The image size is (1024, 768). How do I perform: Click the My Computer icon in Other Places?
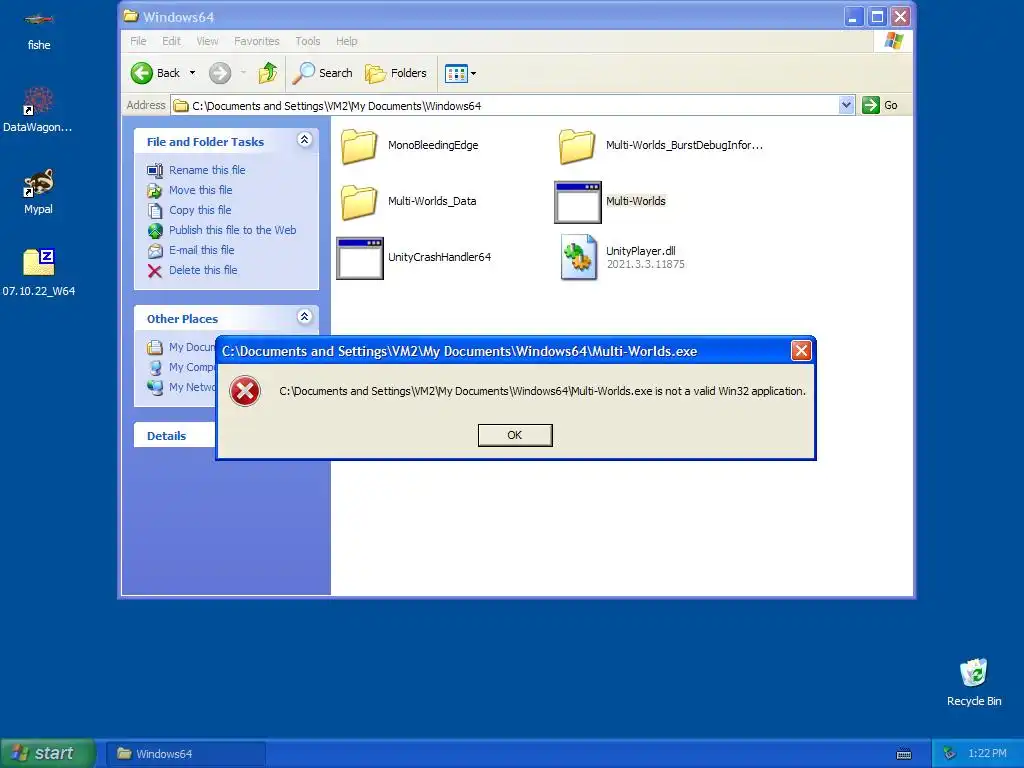[155, 368]
